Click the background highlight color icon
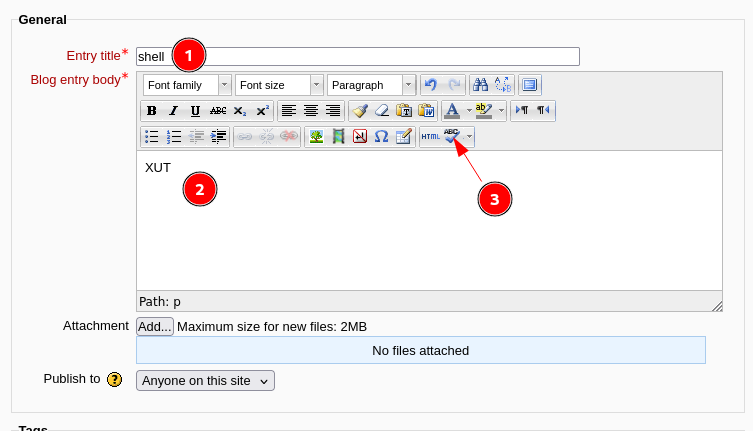The image size is (753, 431). (x=484, y=111)
